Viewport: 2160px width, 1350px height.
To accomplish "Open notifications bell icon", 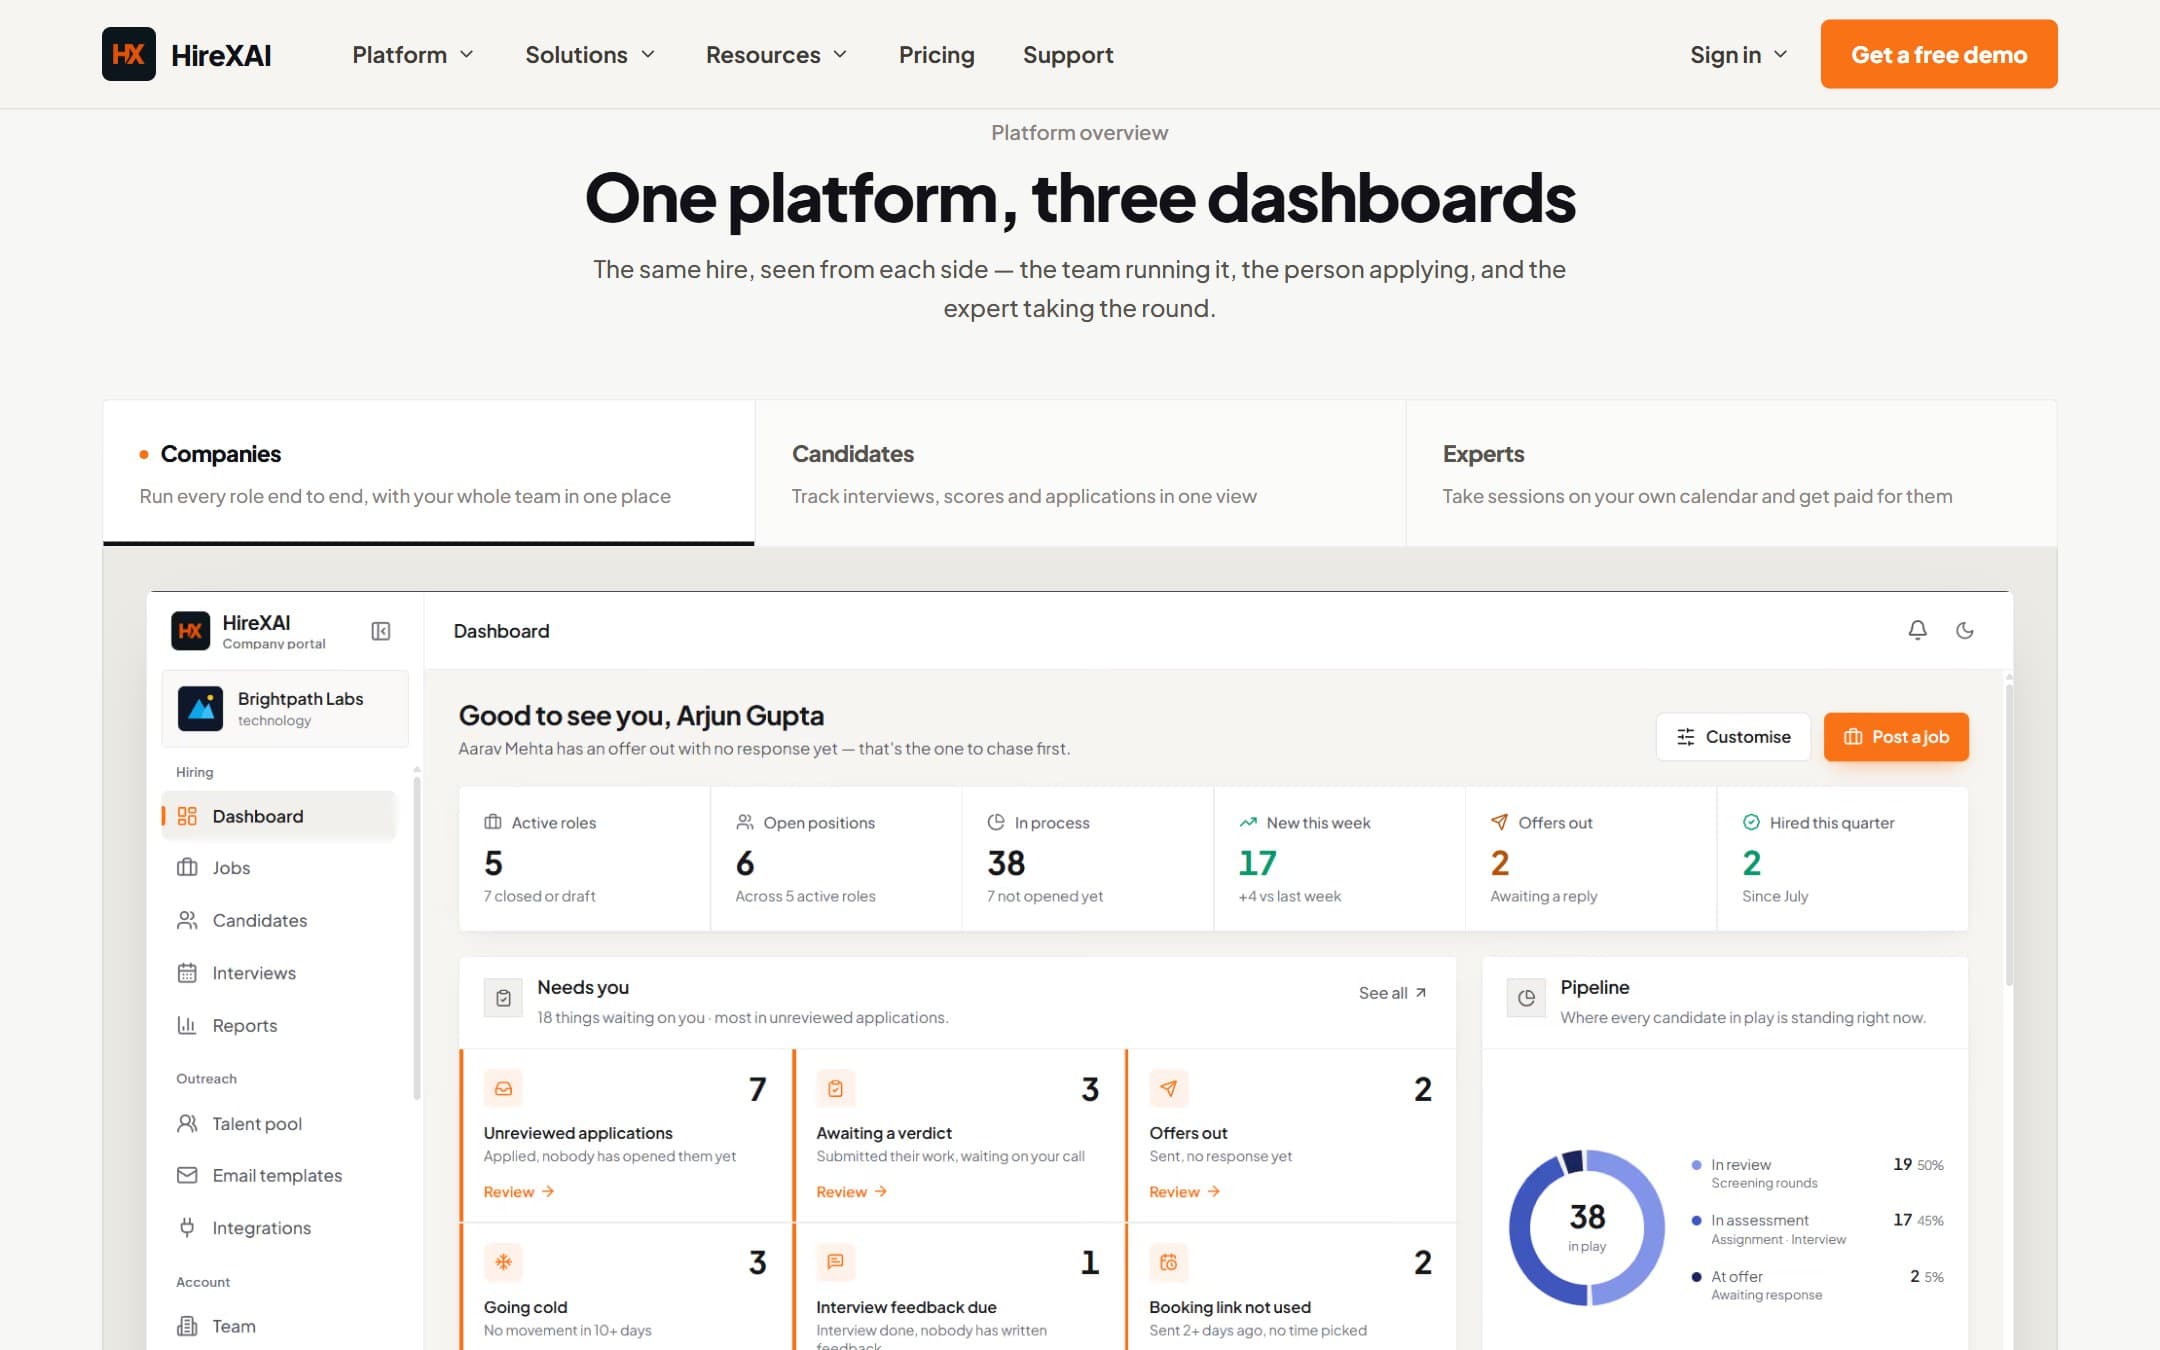I will (1917, 630).
